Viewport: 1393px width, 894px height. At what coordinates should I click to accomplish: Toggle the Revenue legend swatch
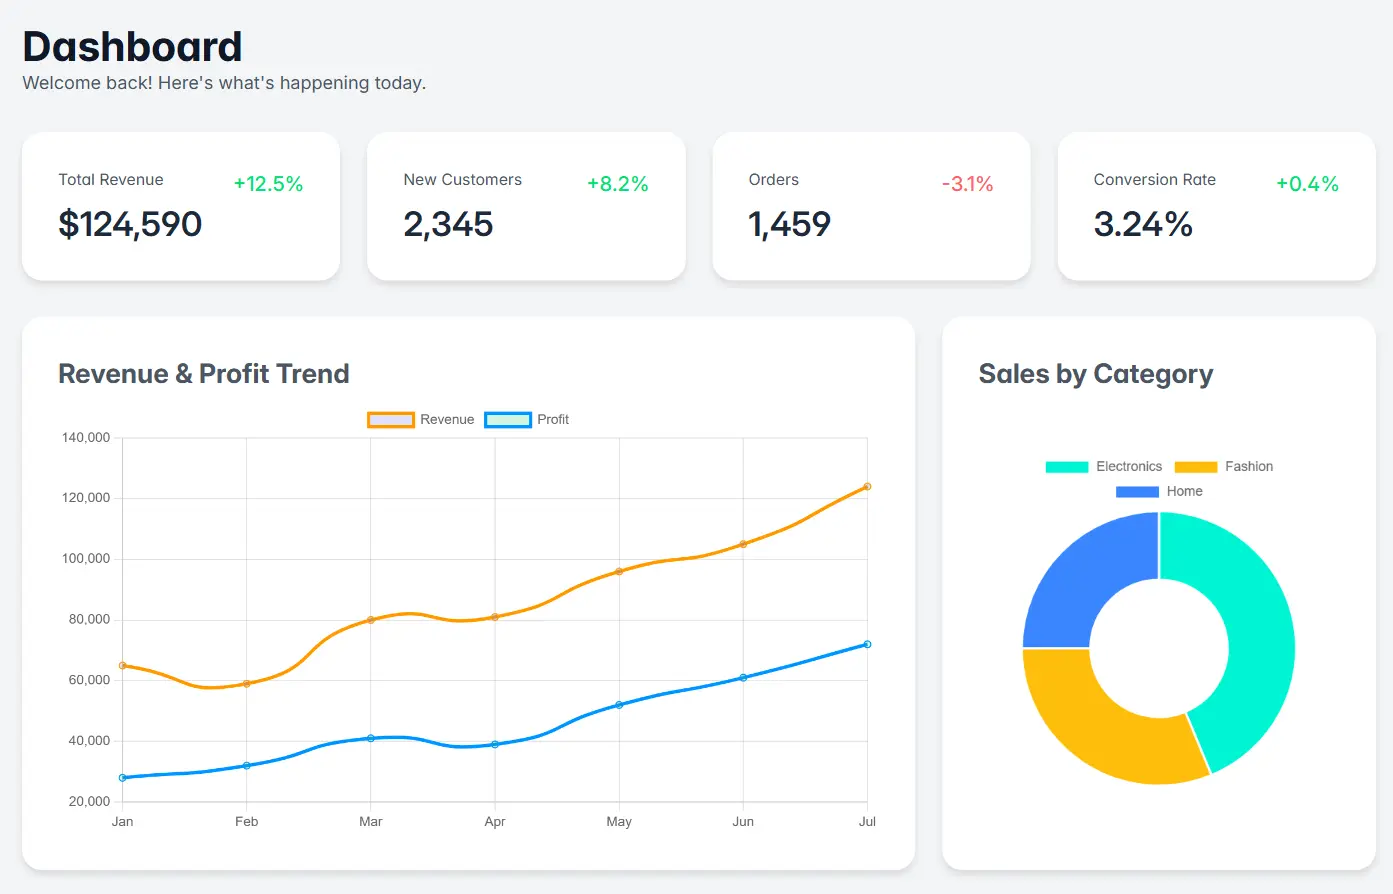[x=391, y=420]
